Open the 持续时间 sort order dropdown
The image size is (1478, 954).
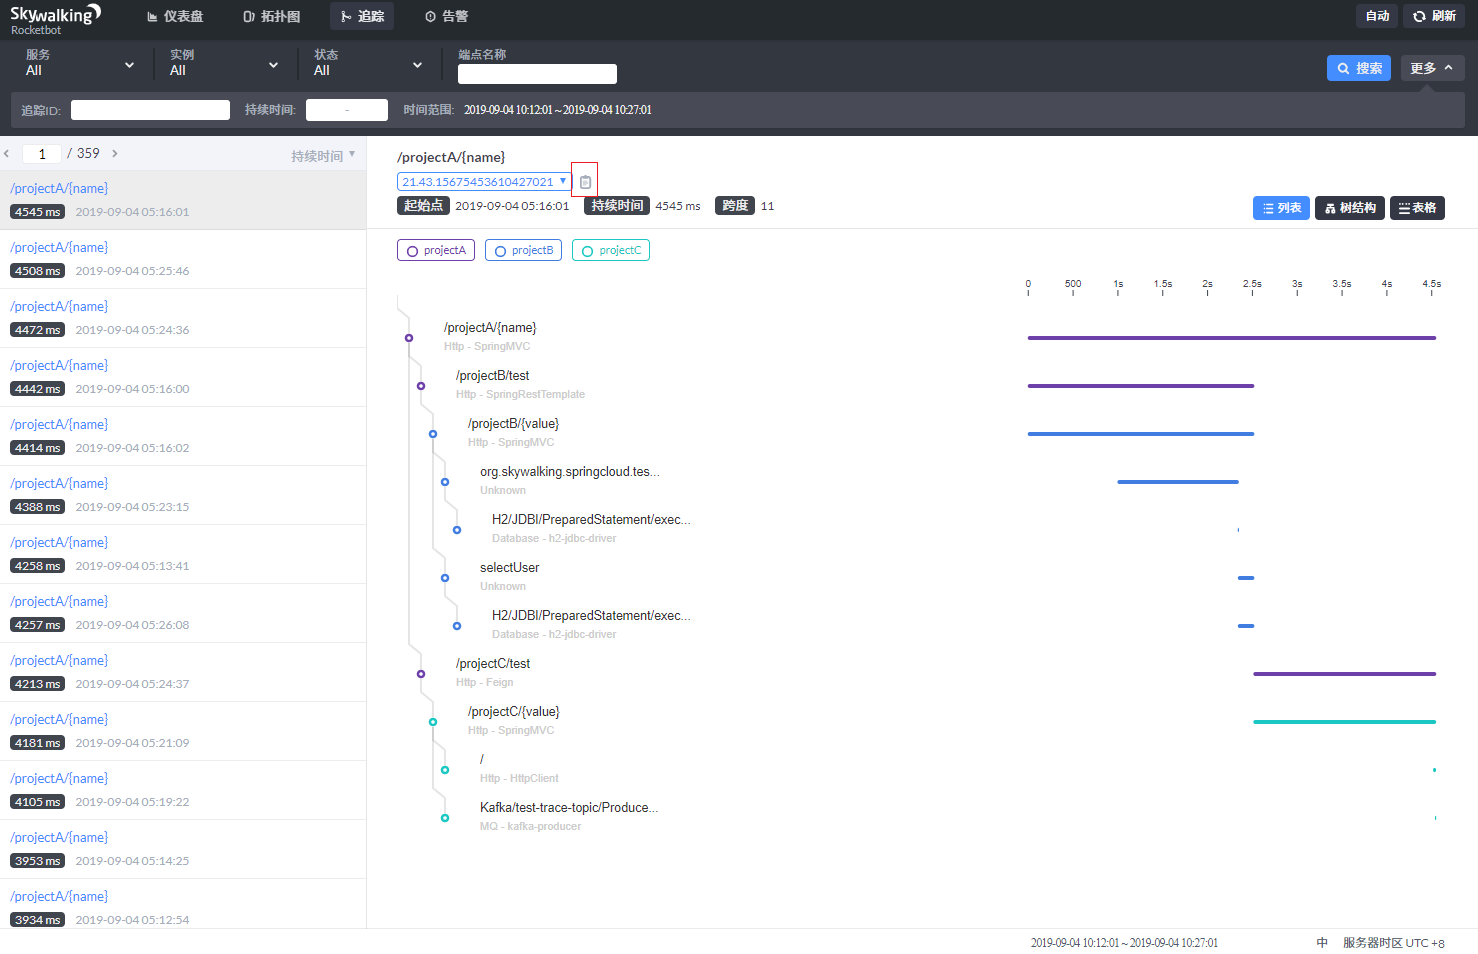pyautogui.click(x=323, y=155)
